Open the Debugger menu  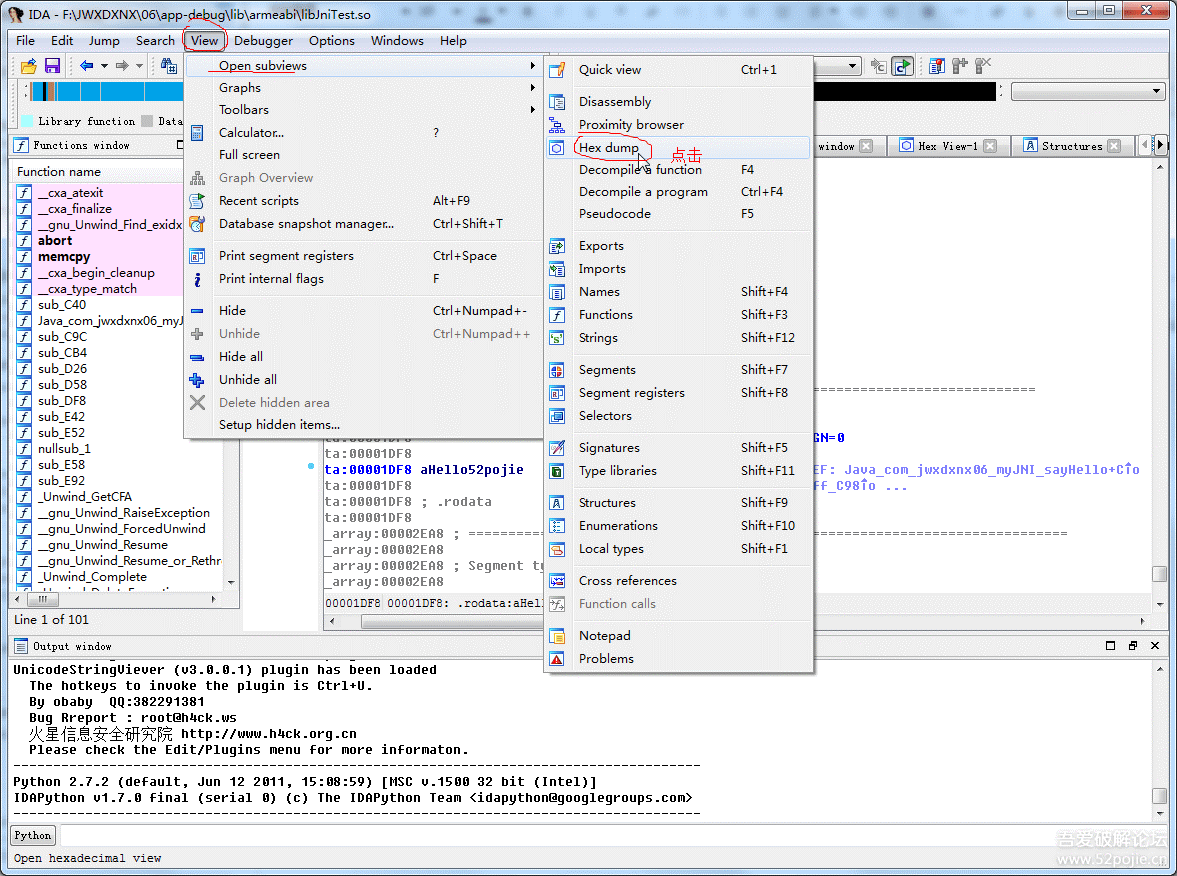point(263,41)
